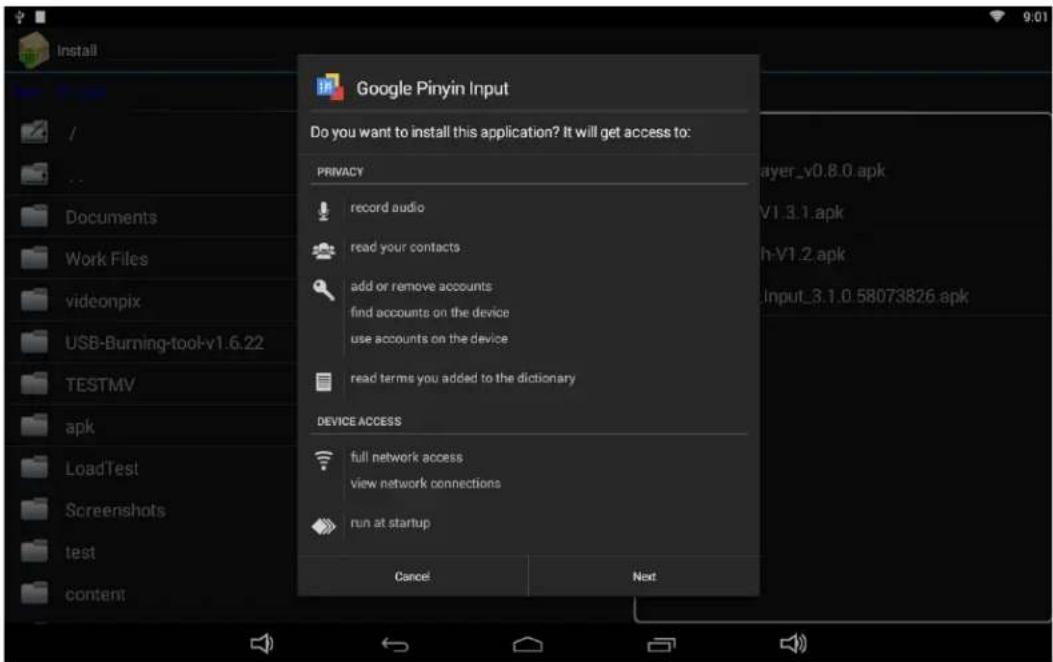Click the folder icon next to Documents
Viewport: 1053px width, 662px height.
coord(34,216)
